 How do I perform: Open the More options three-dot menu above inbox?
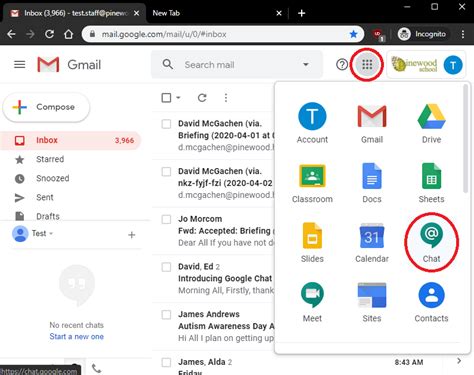click(x=226, y=98)
